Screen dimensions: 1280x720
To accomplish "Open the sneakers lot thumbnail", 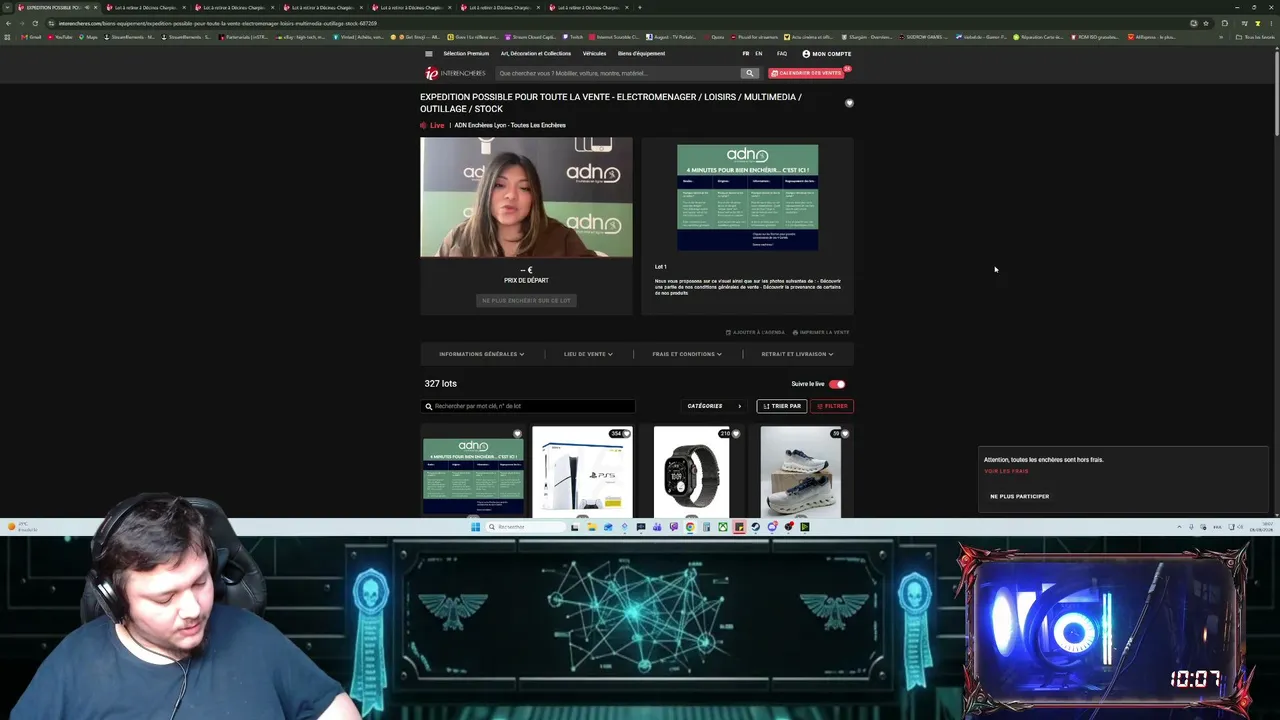I will (801, 472).
